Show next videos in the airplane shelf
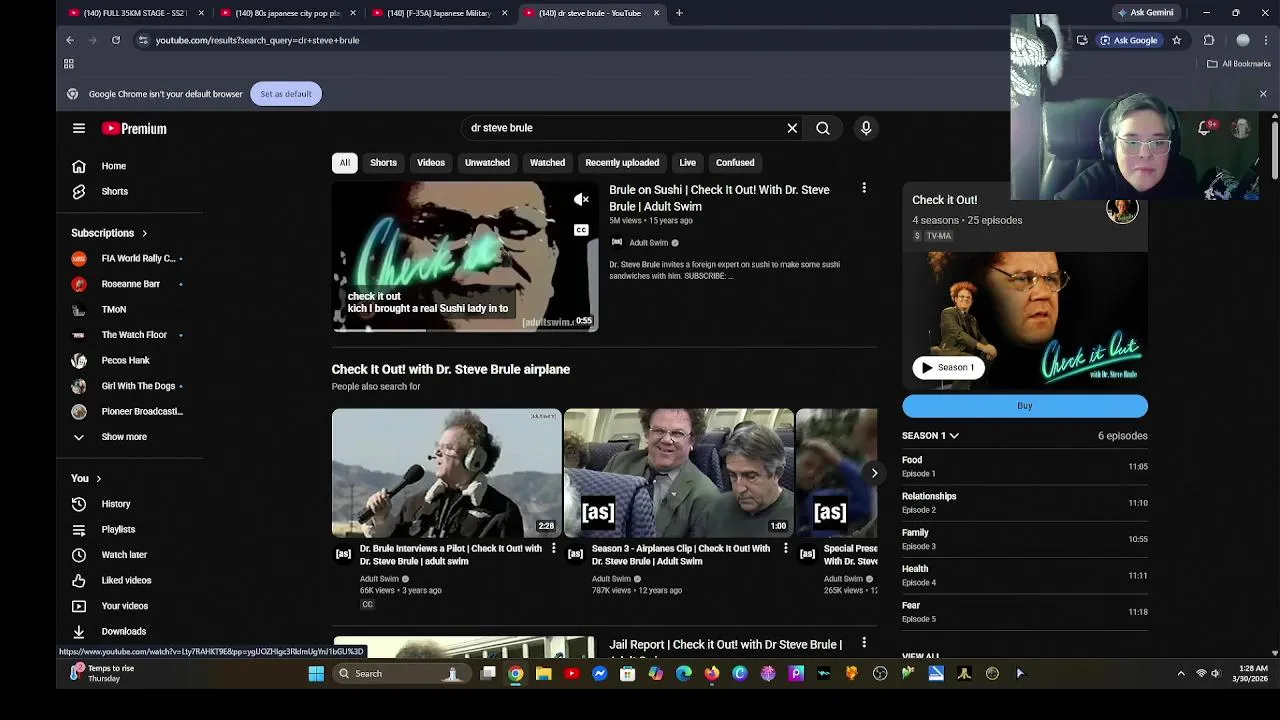The height and width of the screenshot is (720, 1280). click(874, 473)
